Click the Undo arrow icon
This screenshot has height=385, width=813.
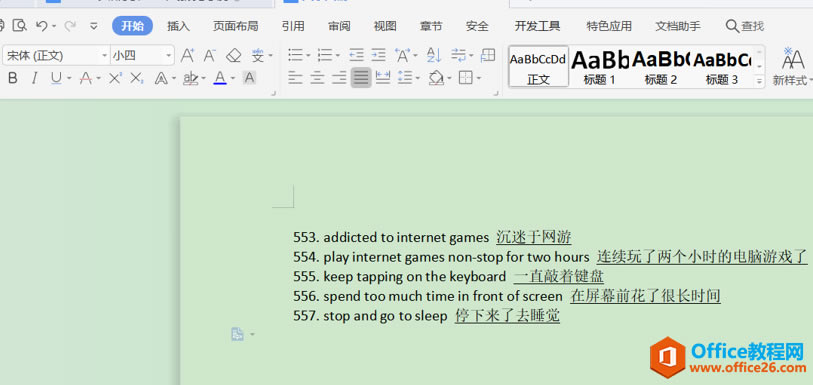tap(42, 25)
